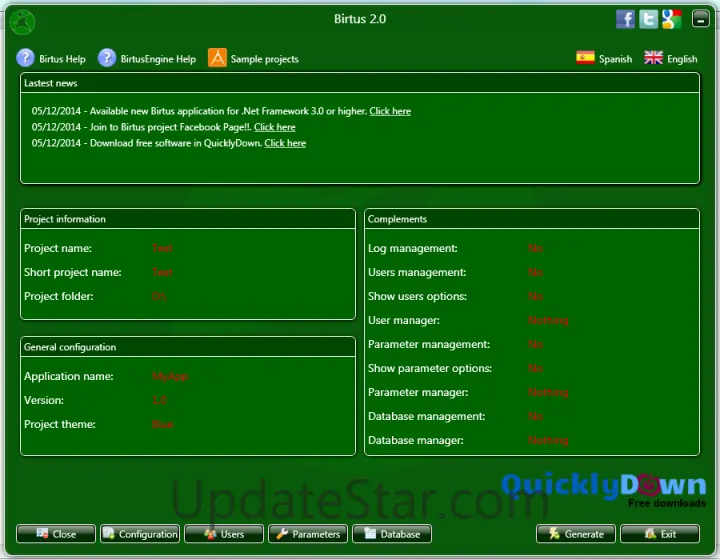Select the Show users options No value
This screenshot has height=560, width=720.
click(535, 296)
